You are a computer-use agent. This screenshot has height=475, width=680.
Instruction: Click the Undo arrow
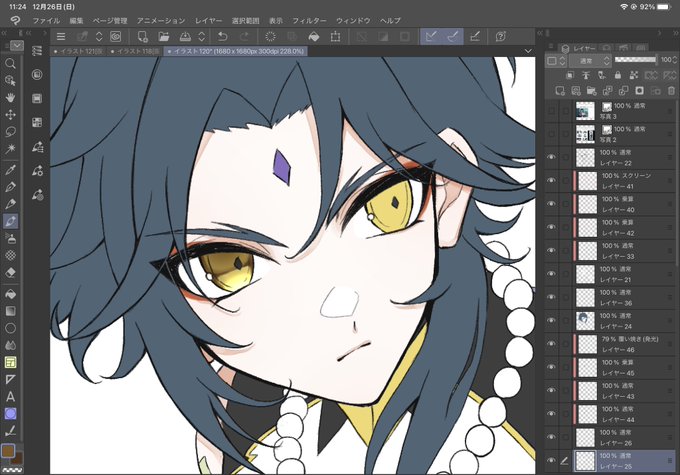click(x=223, y=36)
